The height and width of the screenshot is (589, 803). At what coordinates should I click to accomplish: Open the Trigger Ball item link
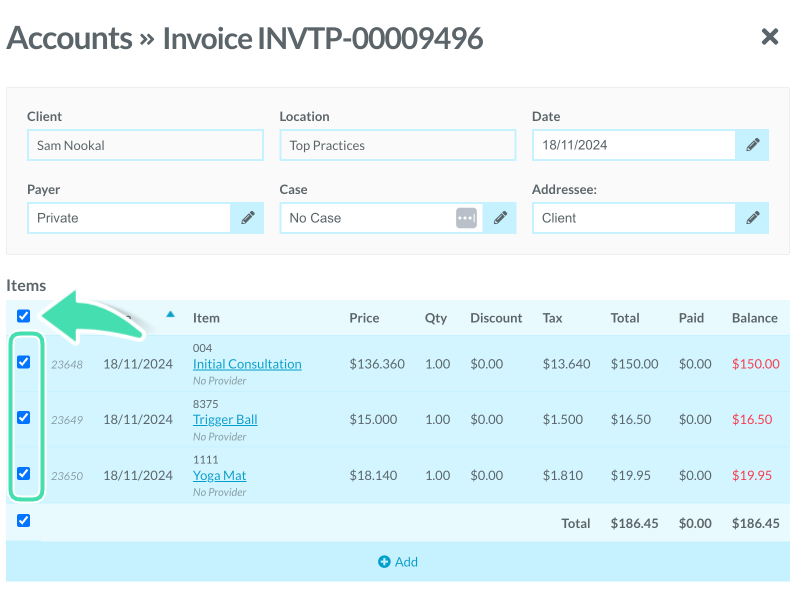tap(225, 419)
